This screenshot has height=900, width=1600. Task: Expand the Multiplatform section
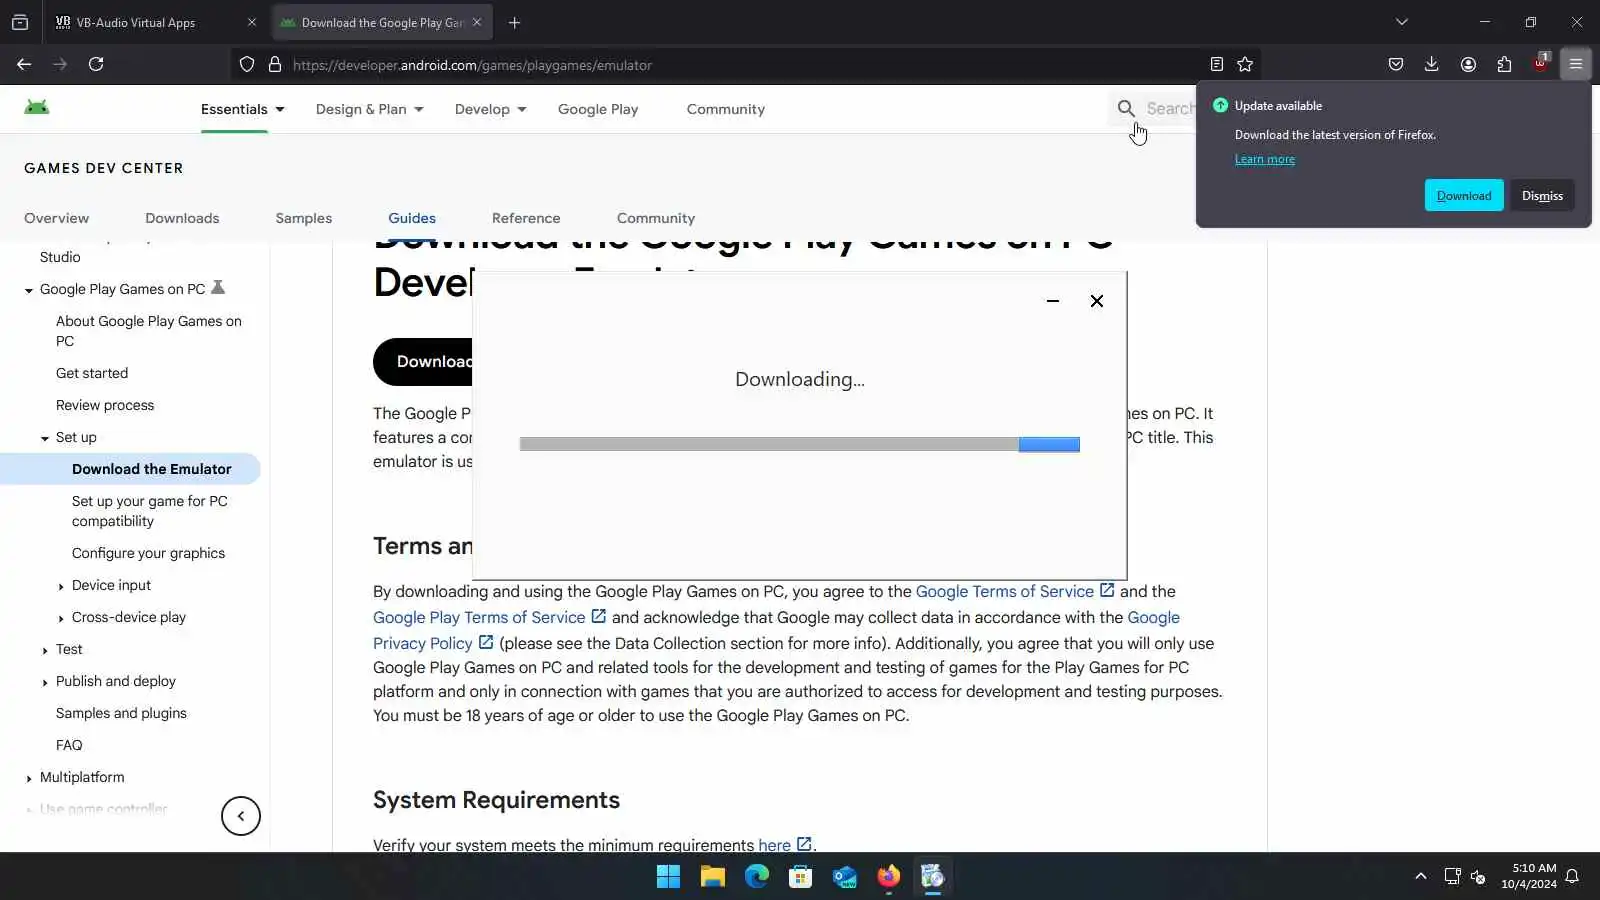[29, 778]
